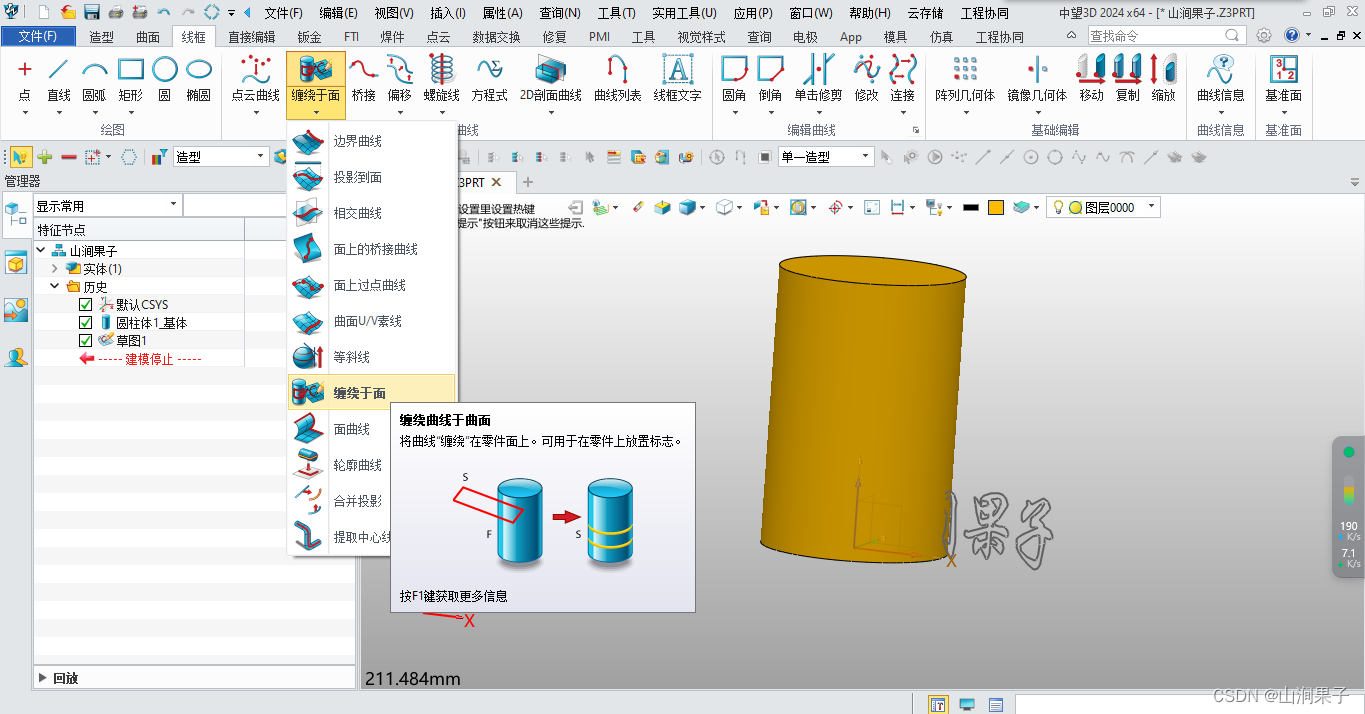1365x714 pixels.
Task: Open the 缠绕于面 ribbon button dropdown arrow
Action: point(316,112)
